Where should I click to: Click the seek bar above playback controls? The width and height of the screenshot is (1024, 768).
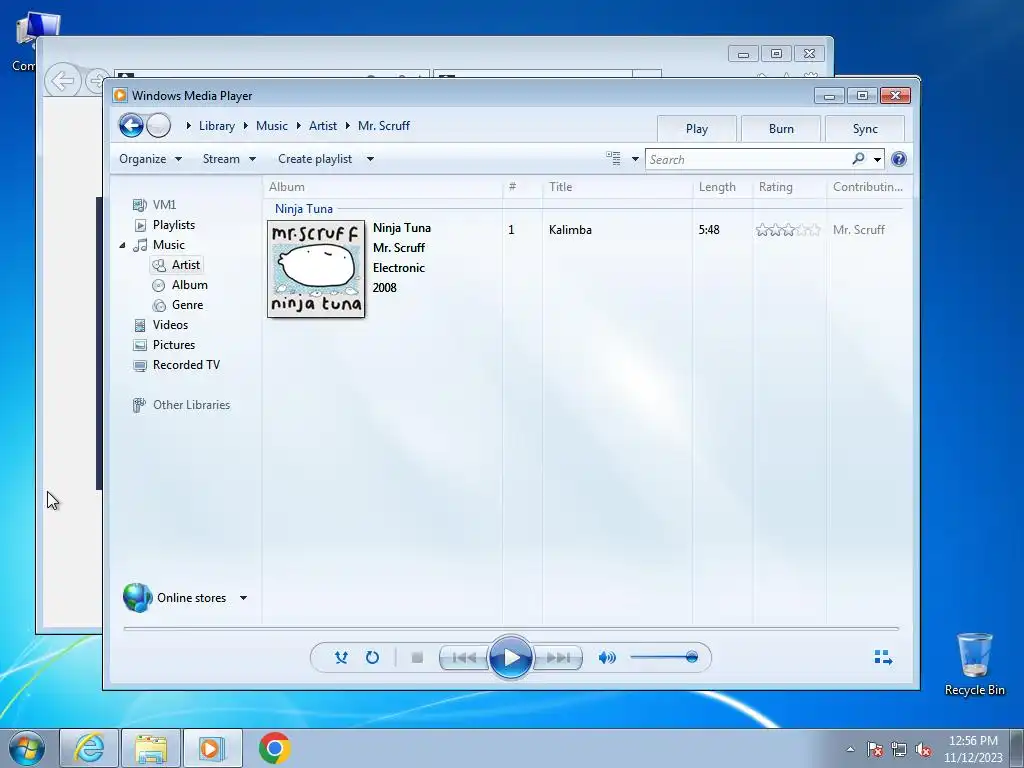(x=511, y=628)
